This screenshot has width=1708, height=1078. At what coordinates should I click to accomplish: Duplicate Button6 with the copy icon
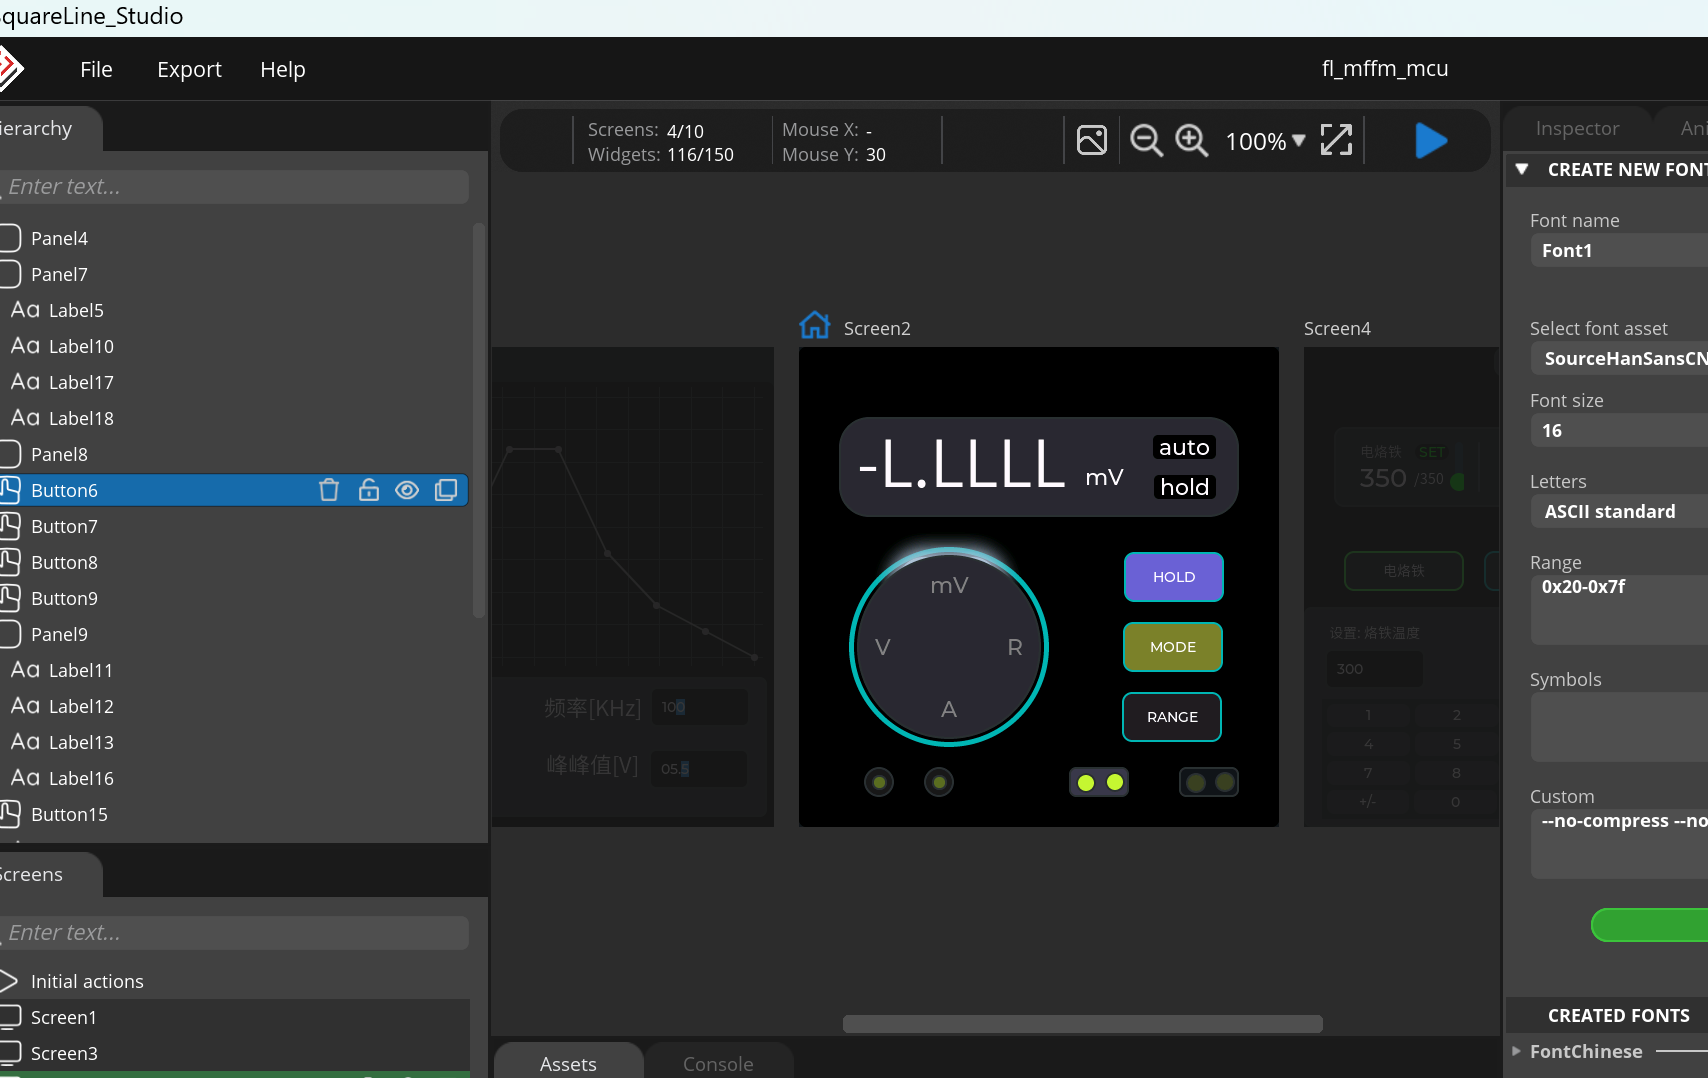click(446, 490)
